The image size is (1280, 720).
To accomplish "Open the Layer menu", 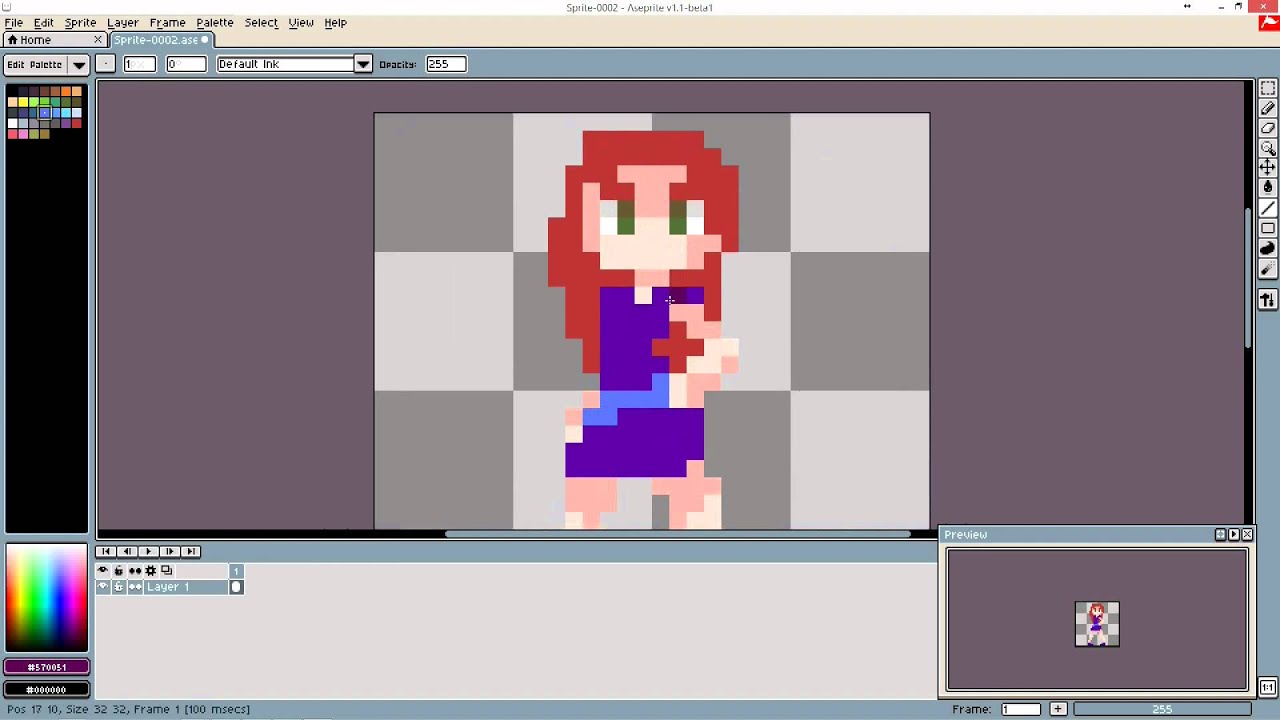I will (122, 22).
